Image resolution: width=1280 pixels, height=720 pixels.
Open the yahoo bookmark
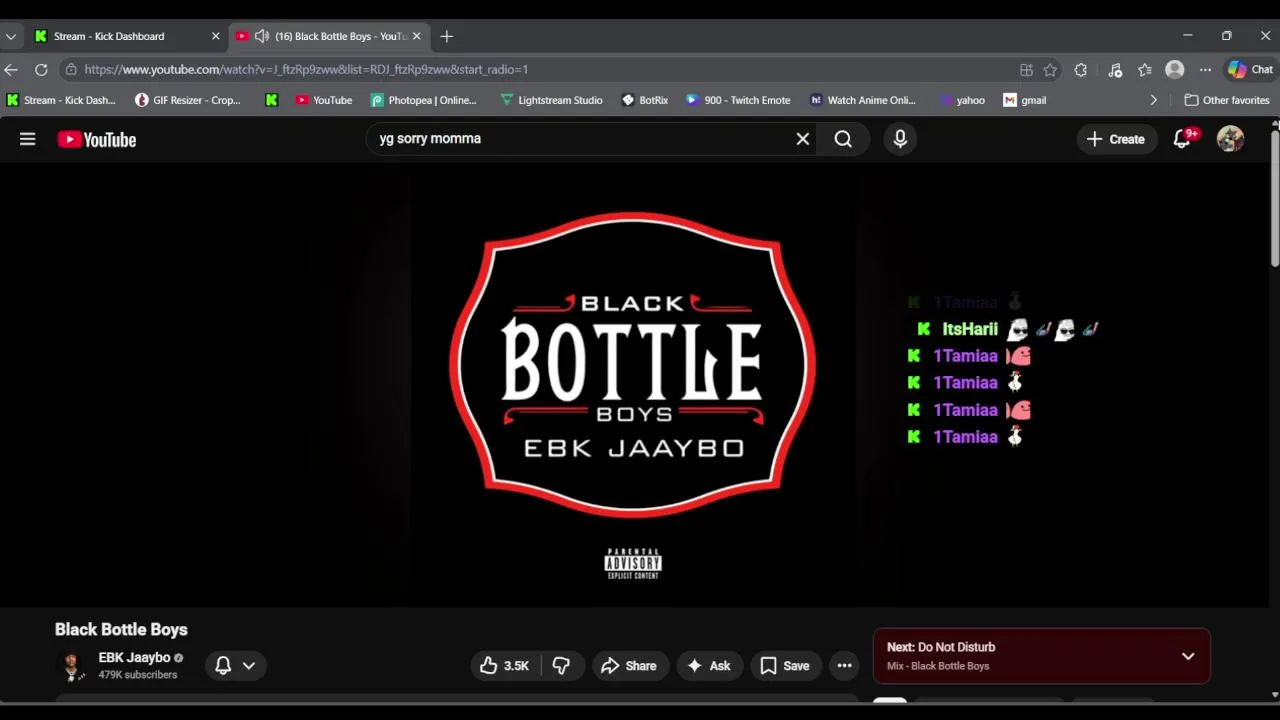point(962,100)
